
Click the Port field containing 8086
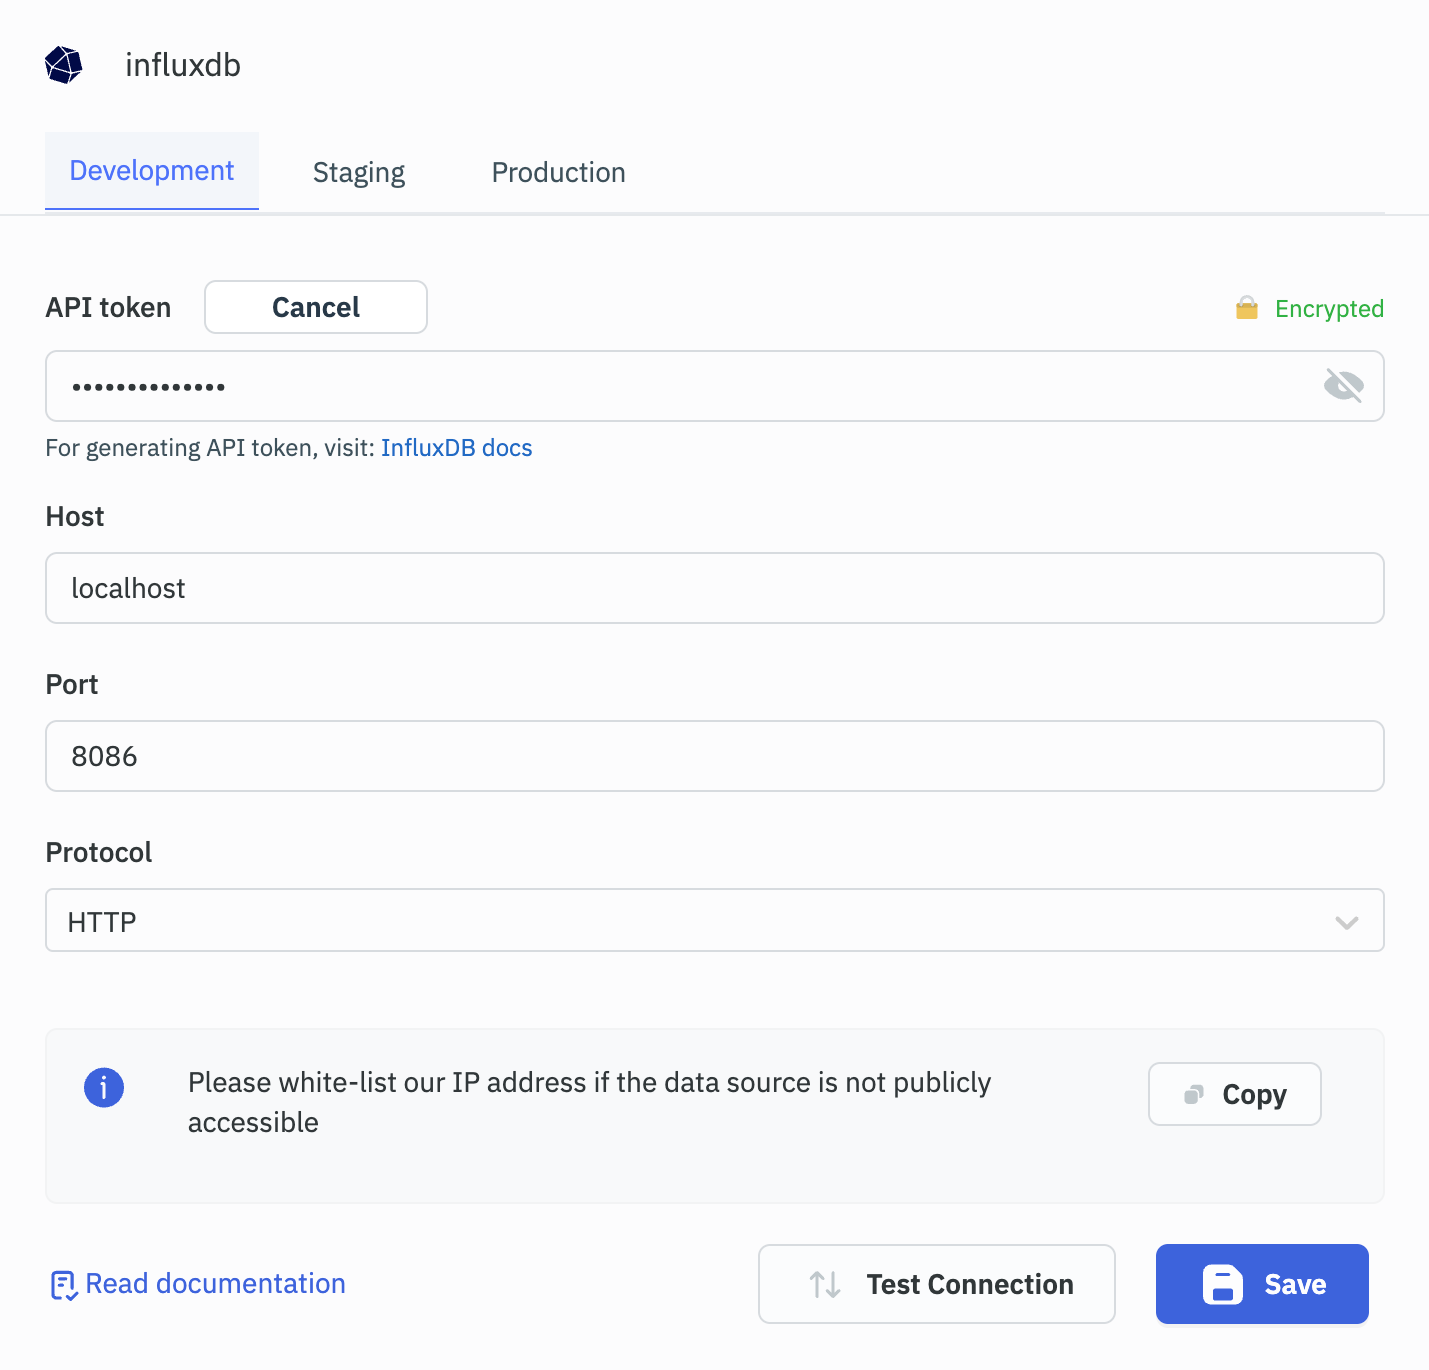tap(714, 756)
